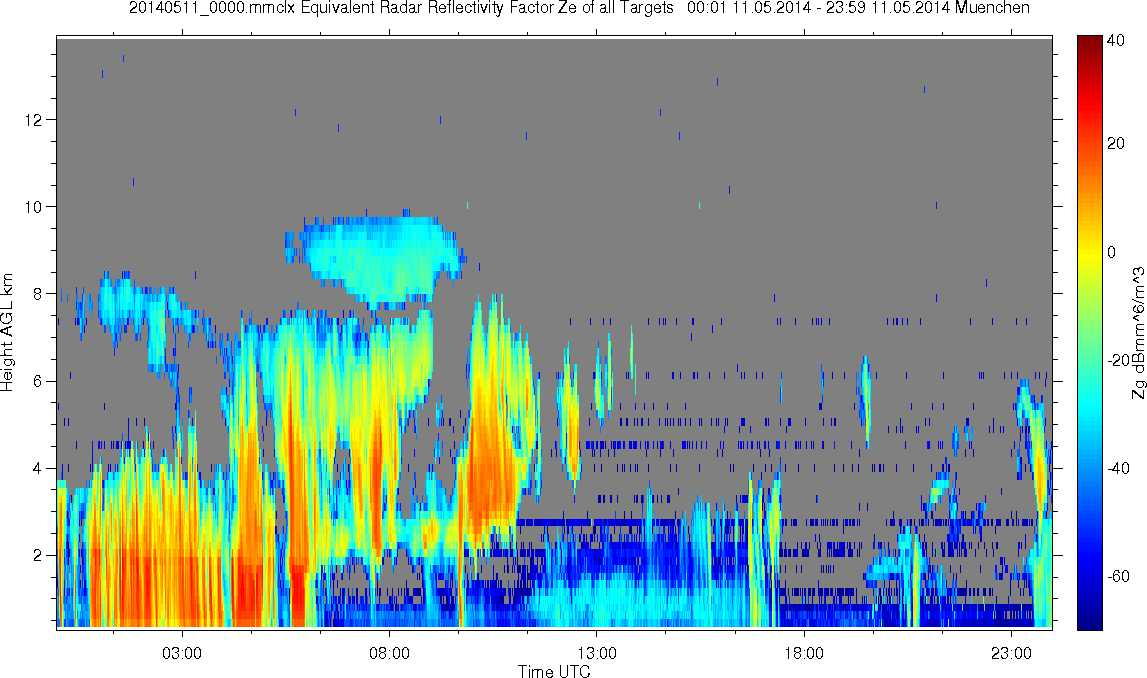Click the dark red top of colorbar
This screenshot has height=678, width=1147.
(1089, 42)
